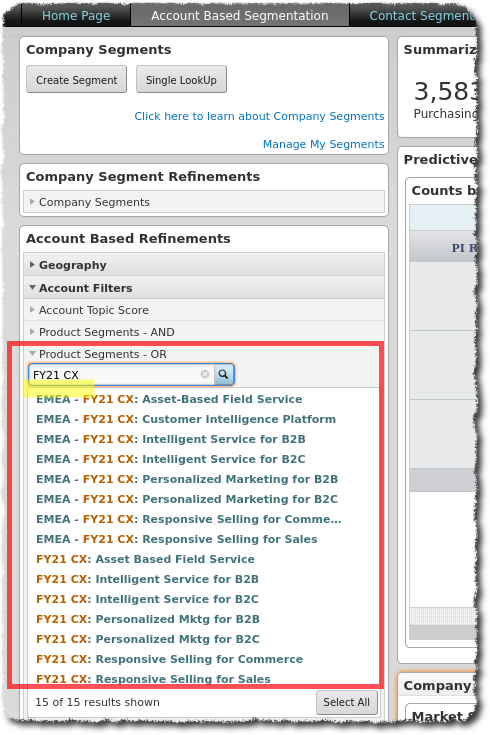
Task: Switch to Account Based Segmentation tab
Action: point(240,15)
